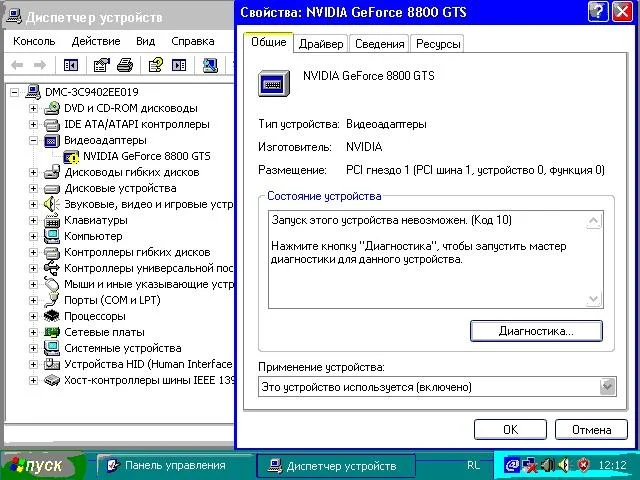The height and width of the screenshot is (480, 640).
Task: Expand Хост-контроллеры шины IEEE 1394 node
Action: 33,380
